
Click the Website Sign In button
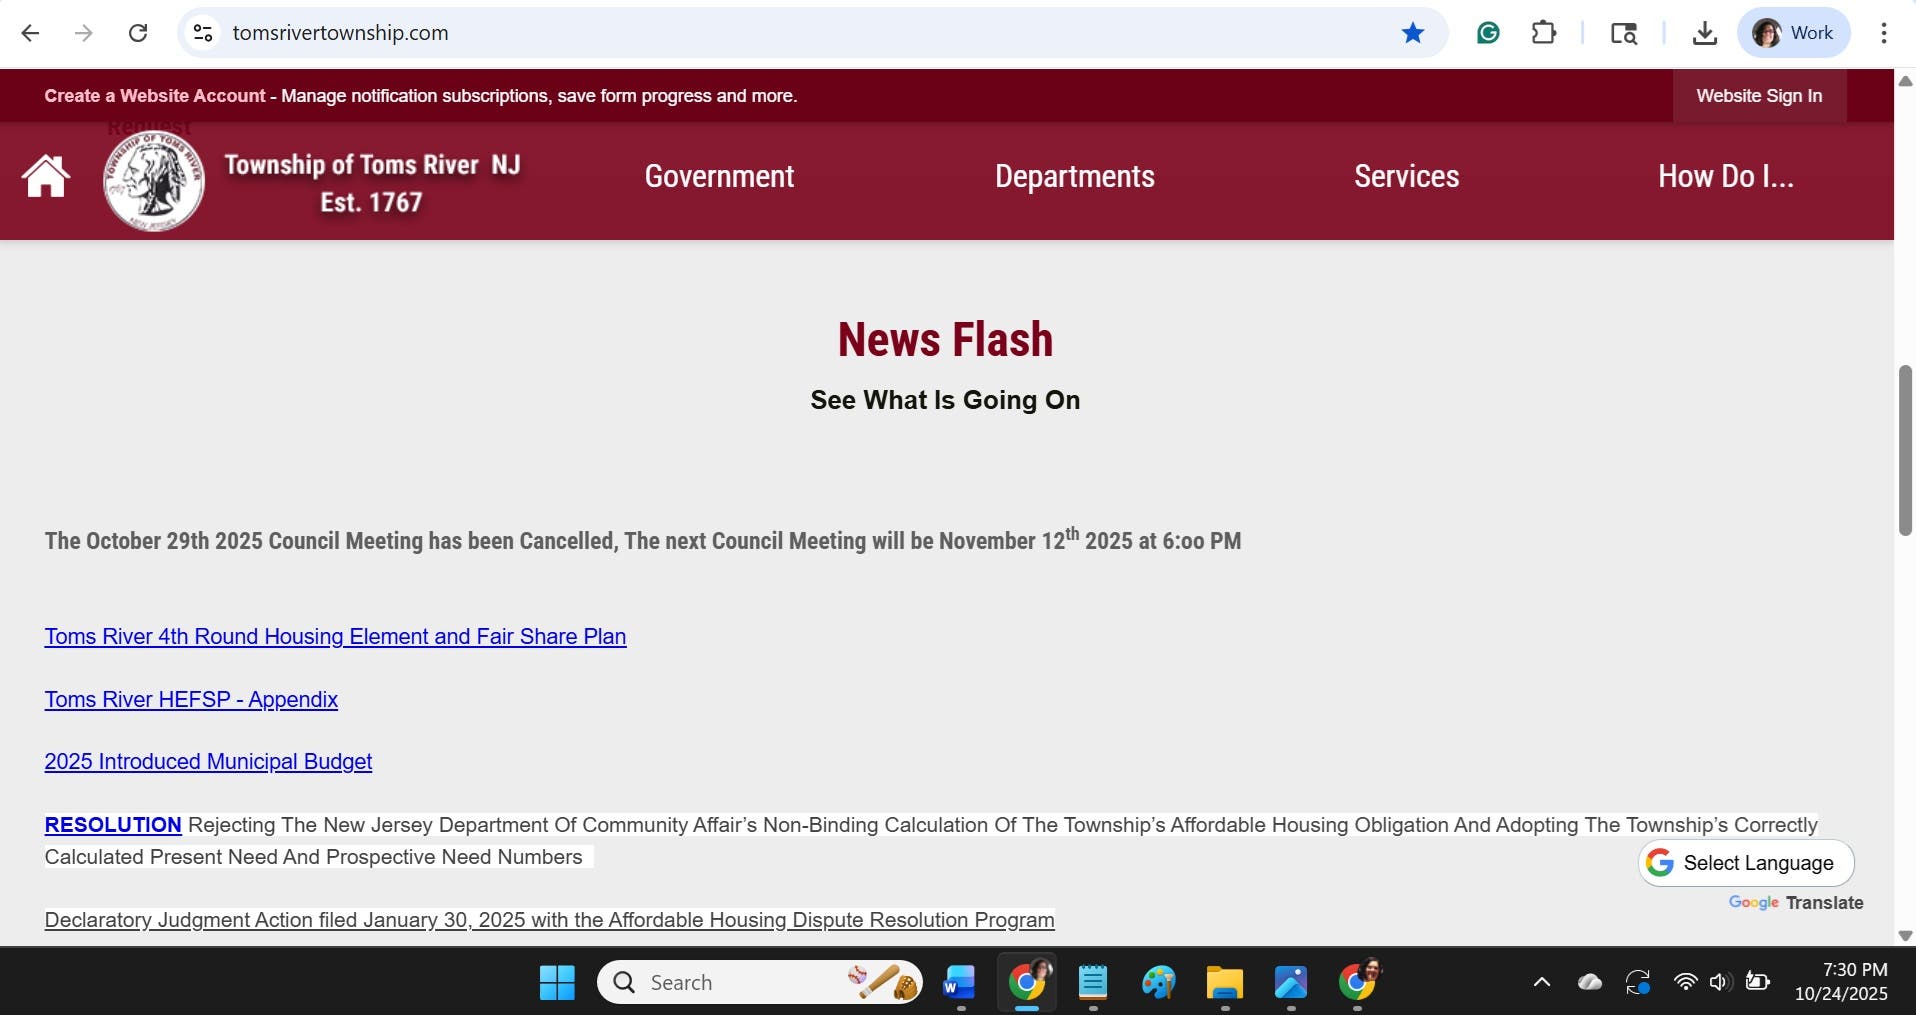(x=1759, y=96)
